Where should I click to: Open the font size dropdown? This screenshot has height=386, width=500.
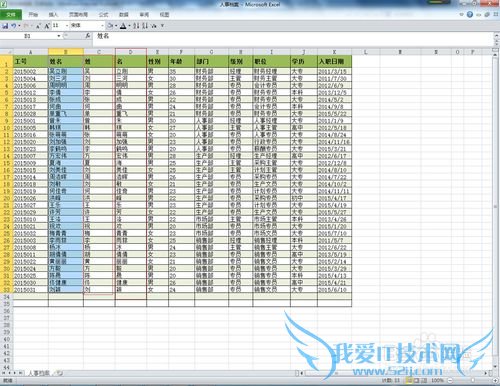point(67,26)
